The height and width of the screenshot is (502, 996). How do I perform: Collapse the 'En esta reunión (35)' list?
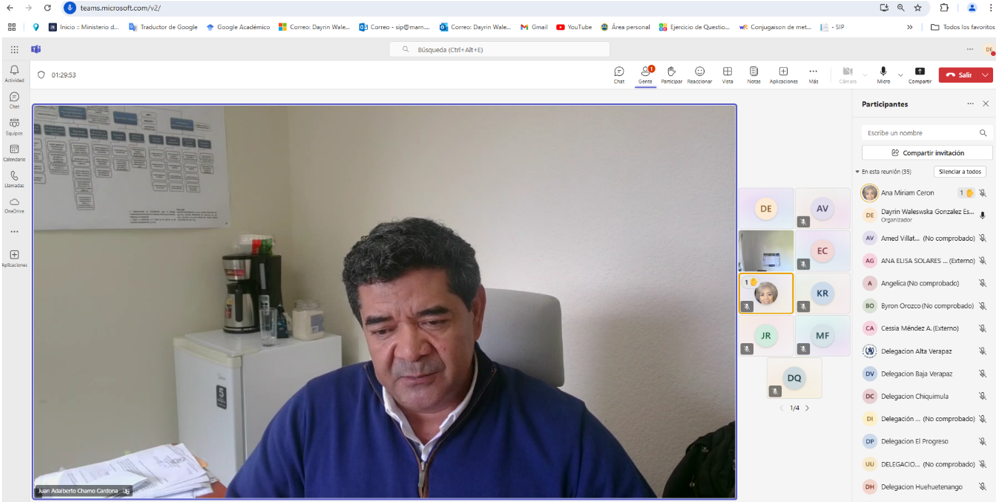tap(857, 172)
